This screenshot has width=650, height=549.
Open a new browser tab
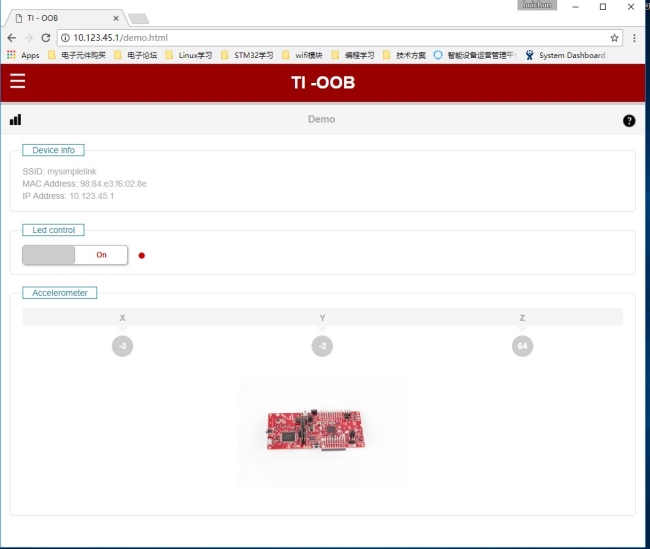click(x=138, y=18)
